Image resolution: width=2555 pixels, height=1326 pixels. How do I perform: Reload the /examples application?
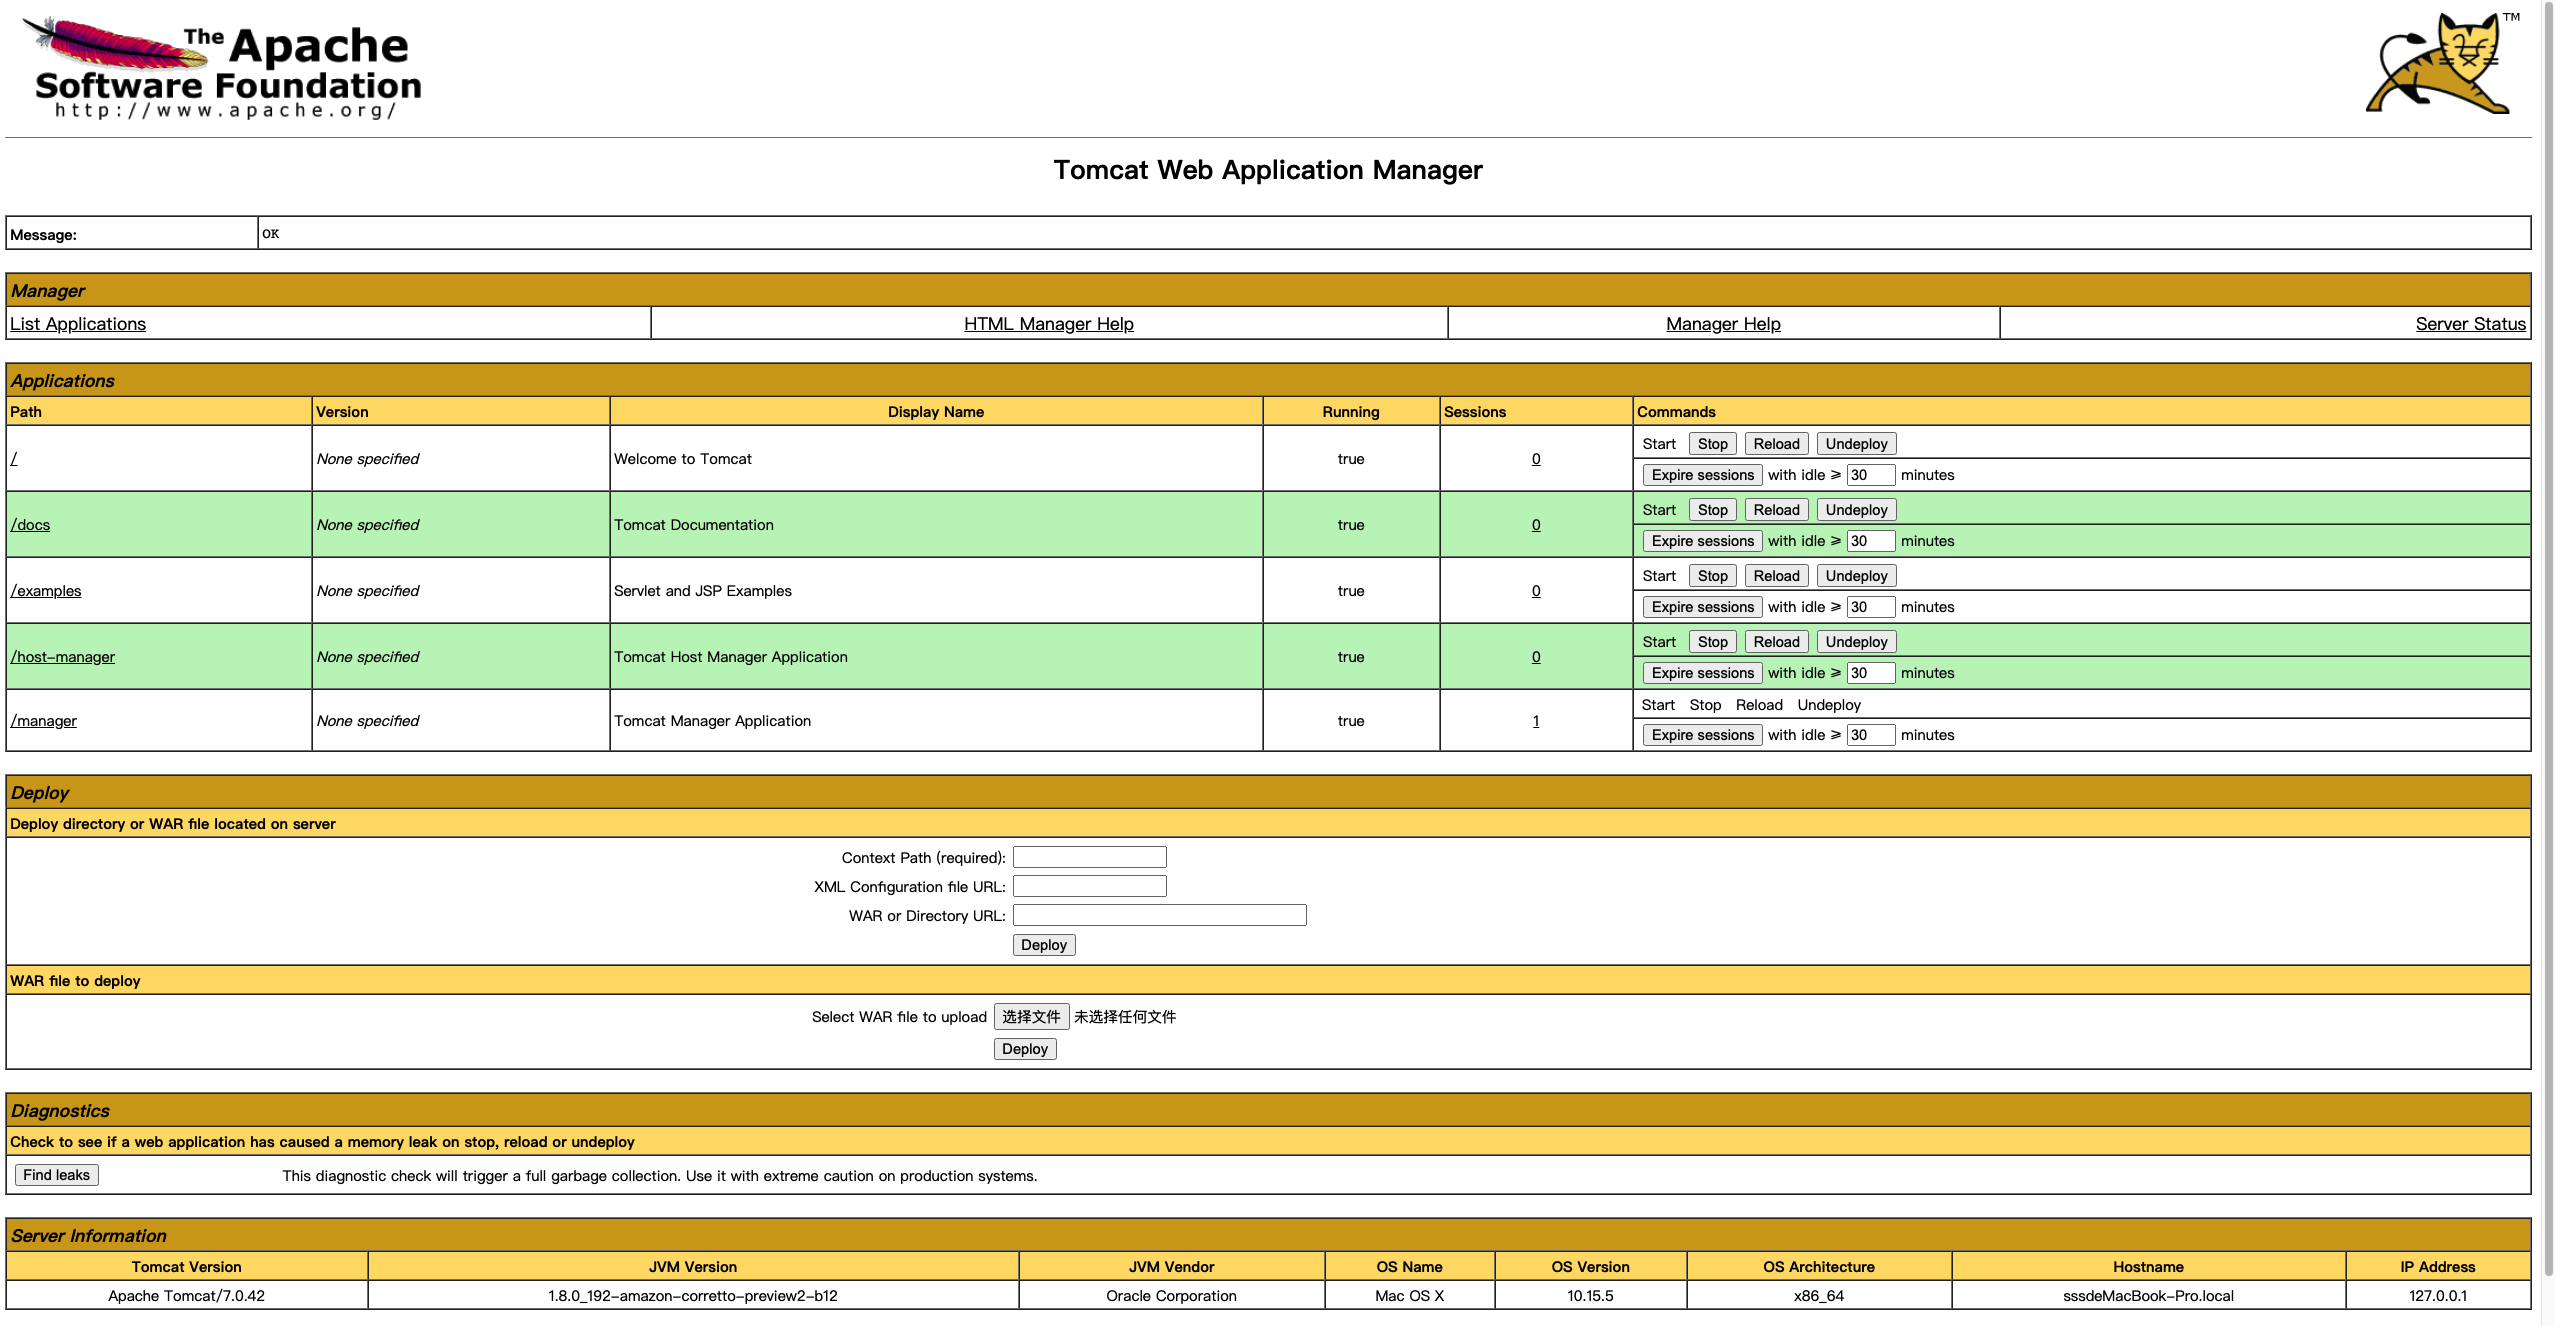point(1775,576)
